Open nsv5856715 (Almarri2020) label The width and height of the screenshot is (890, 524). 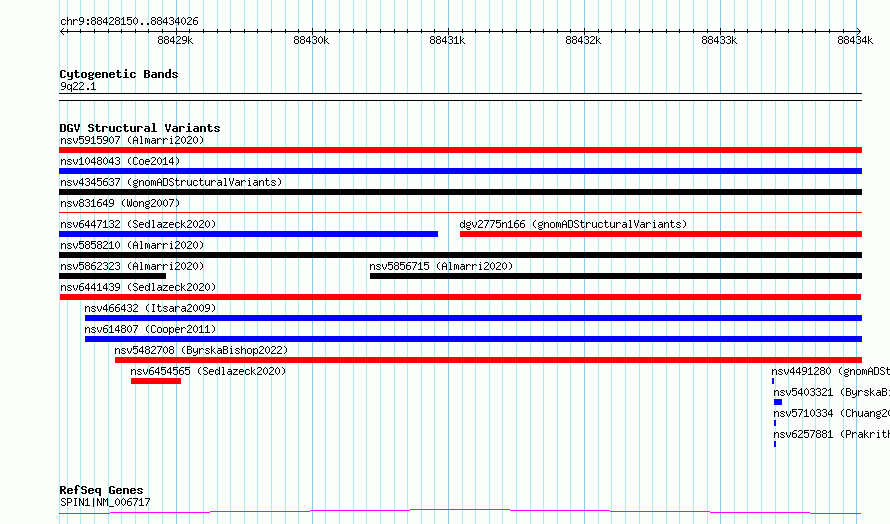pos(441,266)
